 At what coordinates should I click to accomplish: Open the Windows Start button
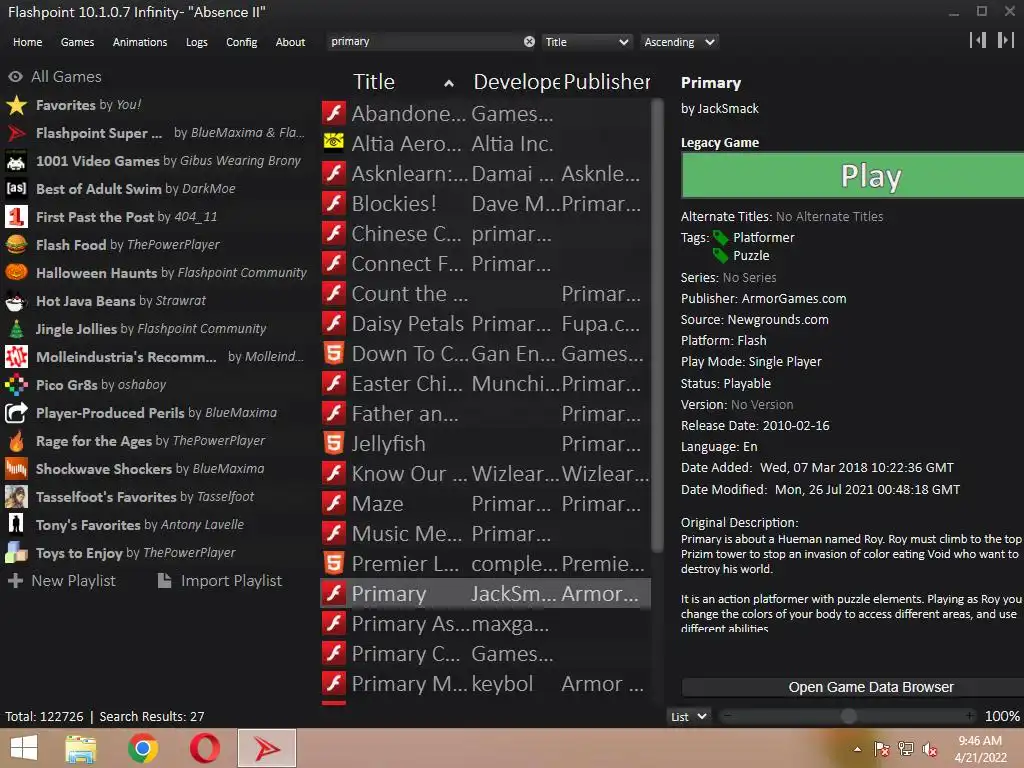coord(24,748)
